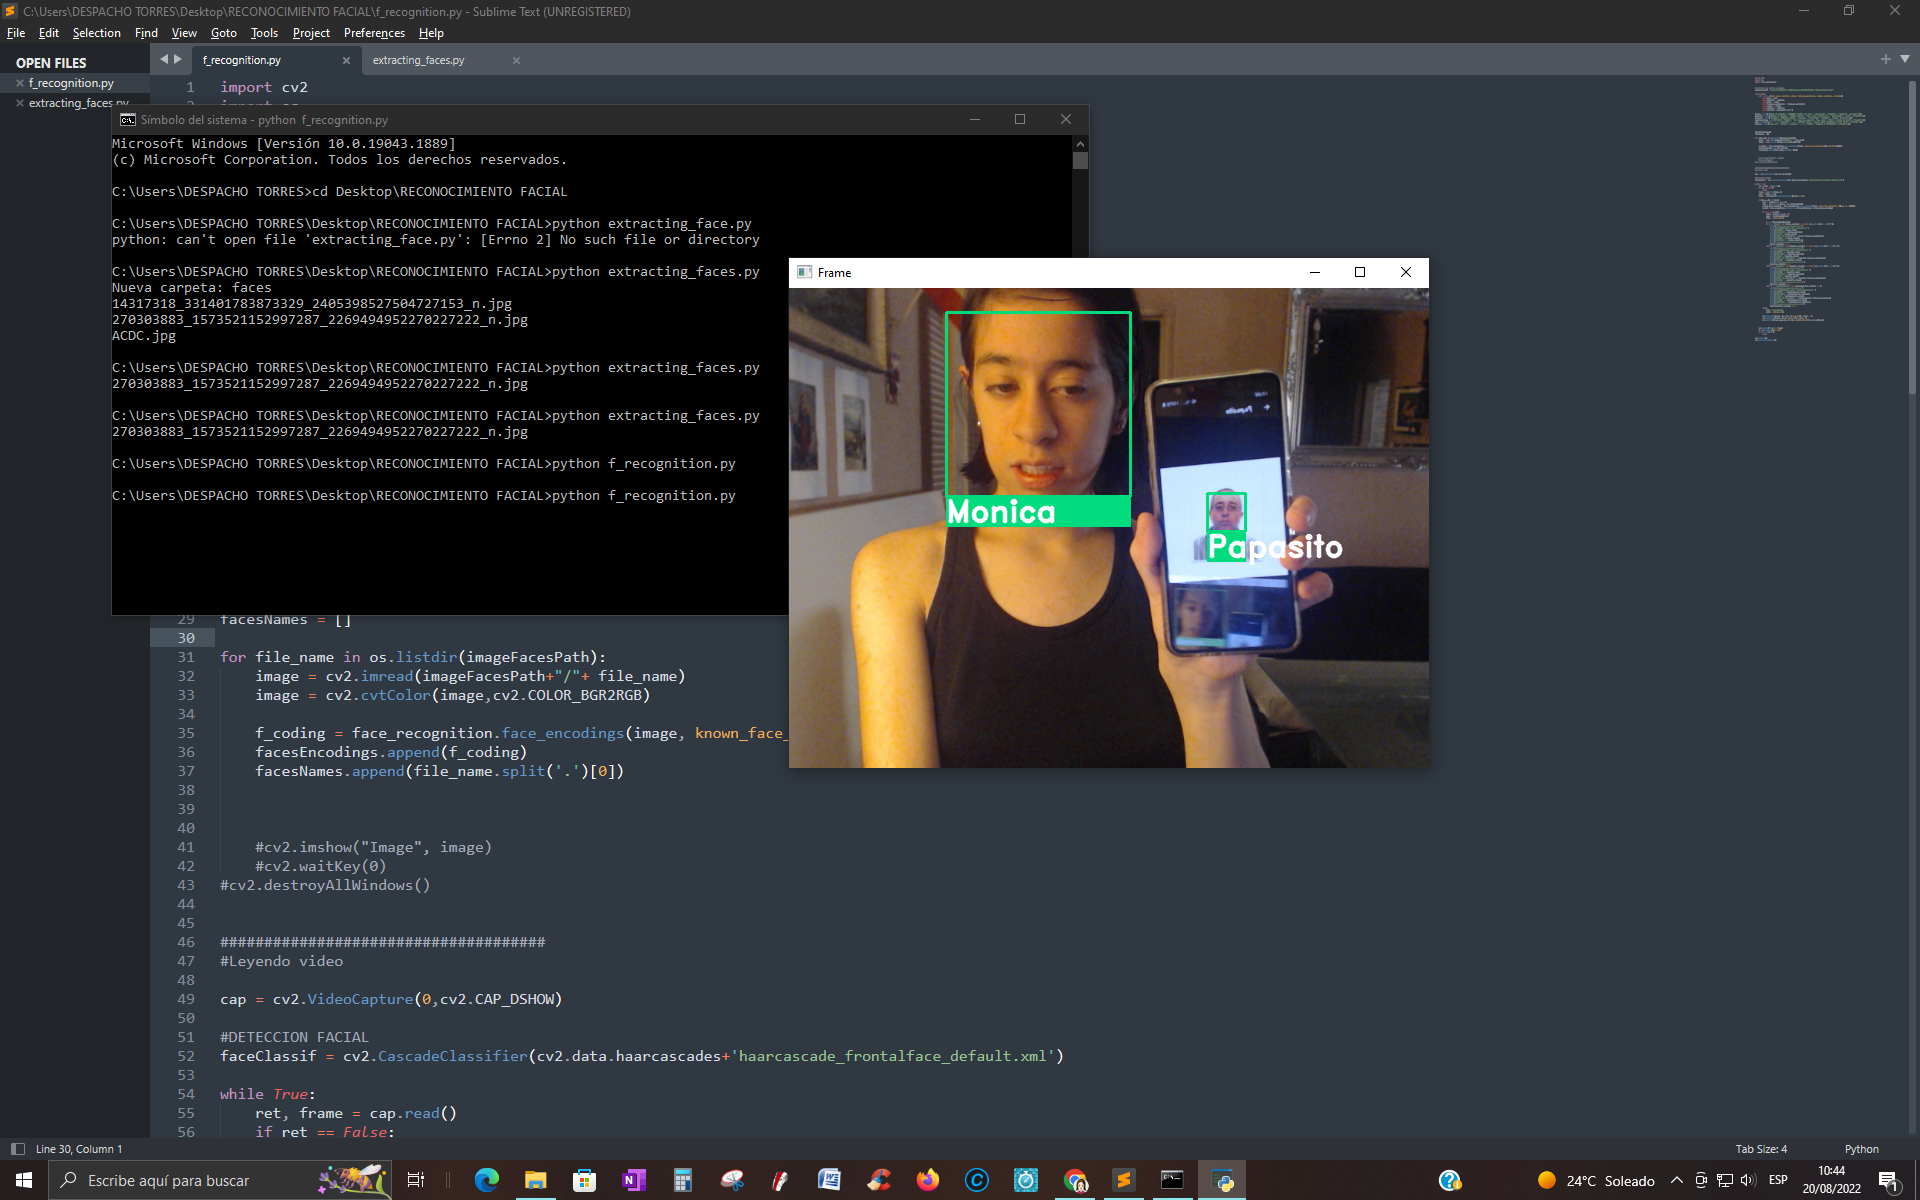Viewport: 1920px width, 1200px height.
Task: Open the Calculator app from the taskbar
Action: click(x=682, y=1181)
